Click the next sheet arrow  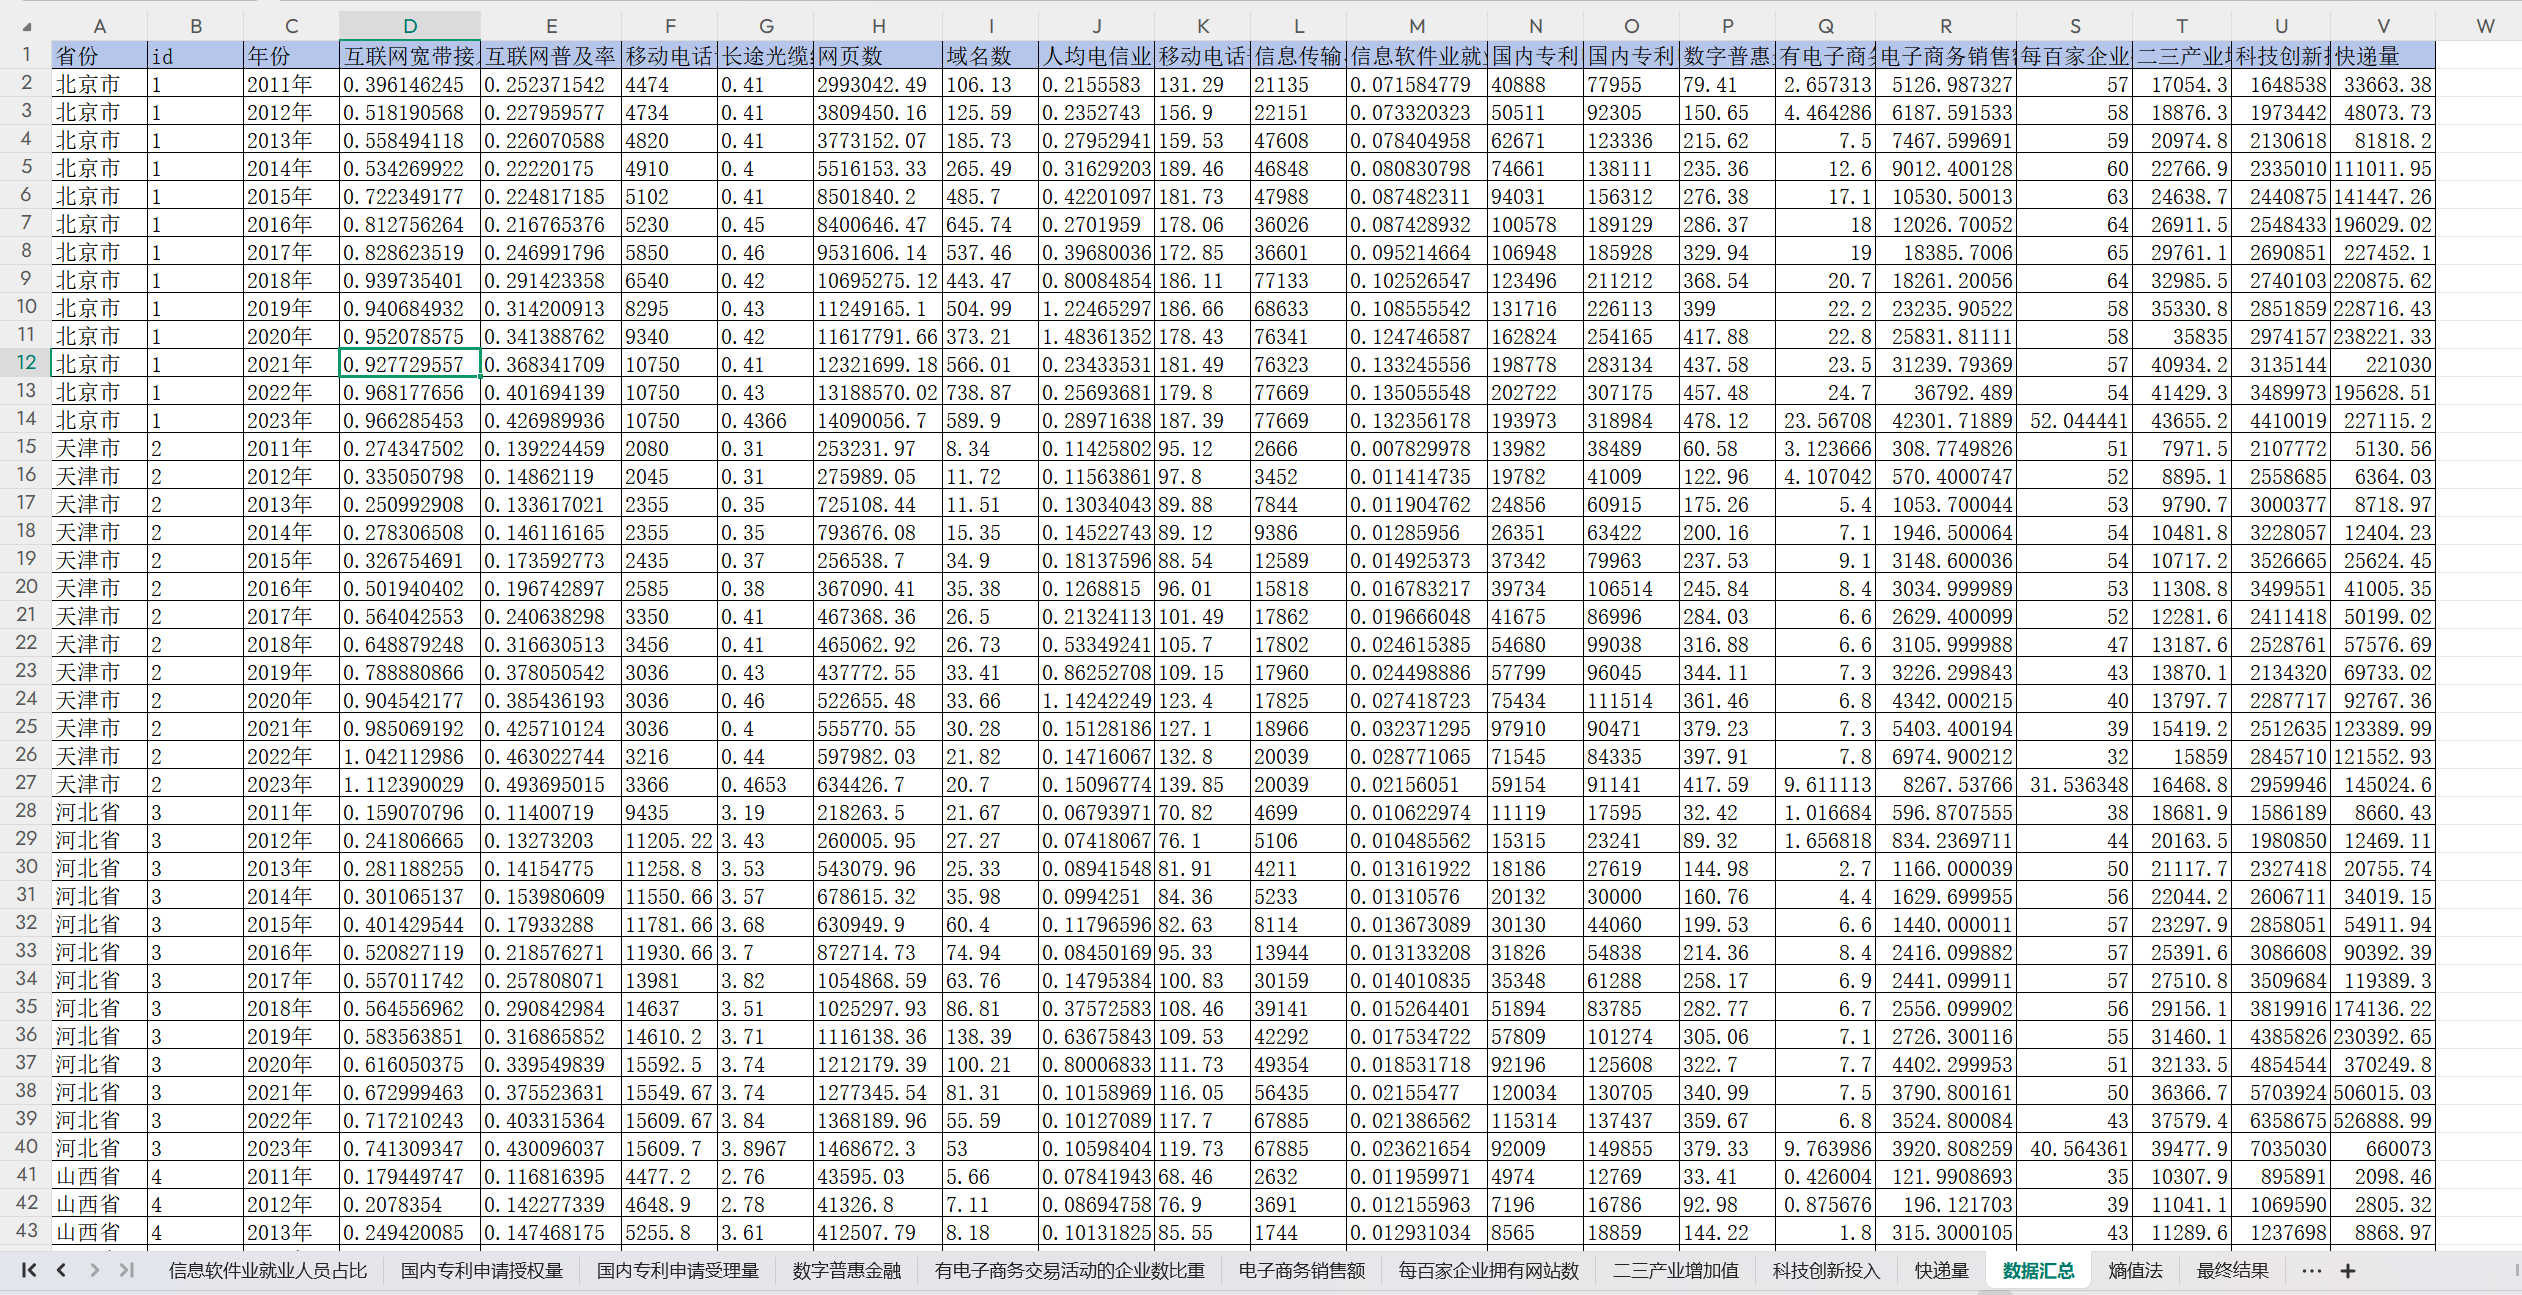pos(94,1270)
